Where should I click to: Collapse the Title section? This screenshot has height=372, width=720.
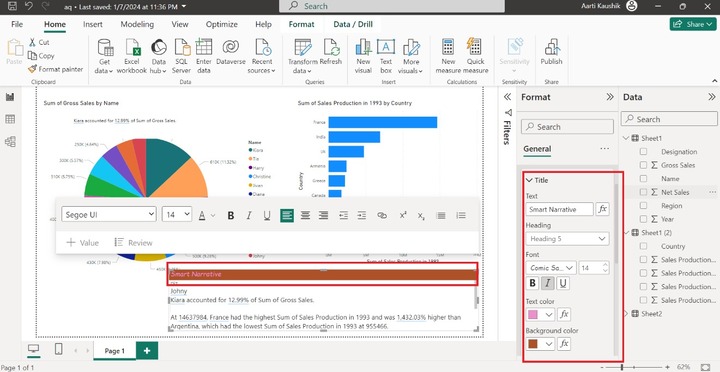coord(529,180)
